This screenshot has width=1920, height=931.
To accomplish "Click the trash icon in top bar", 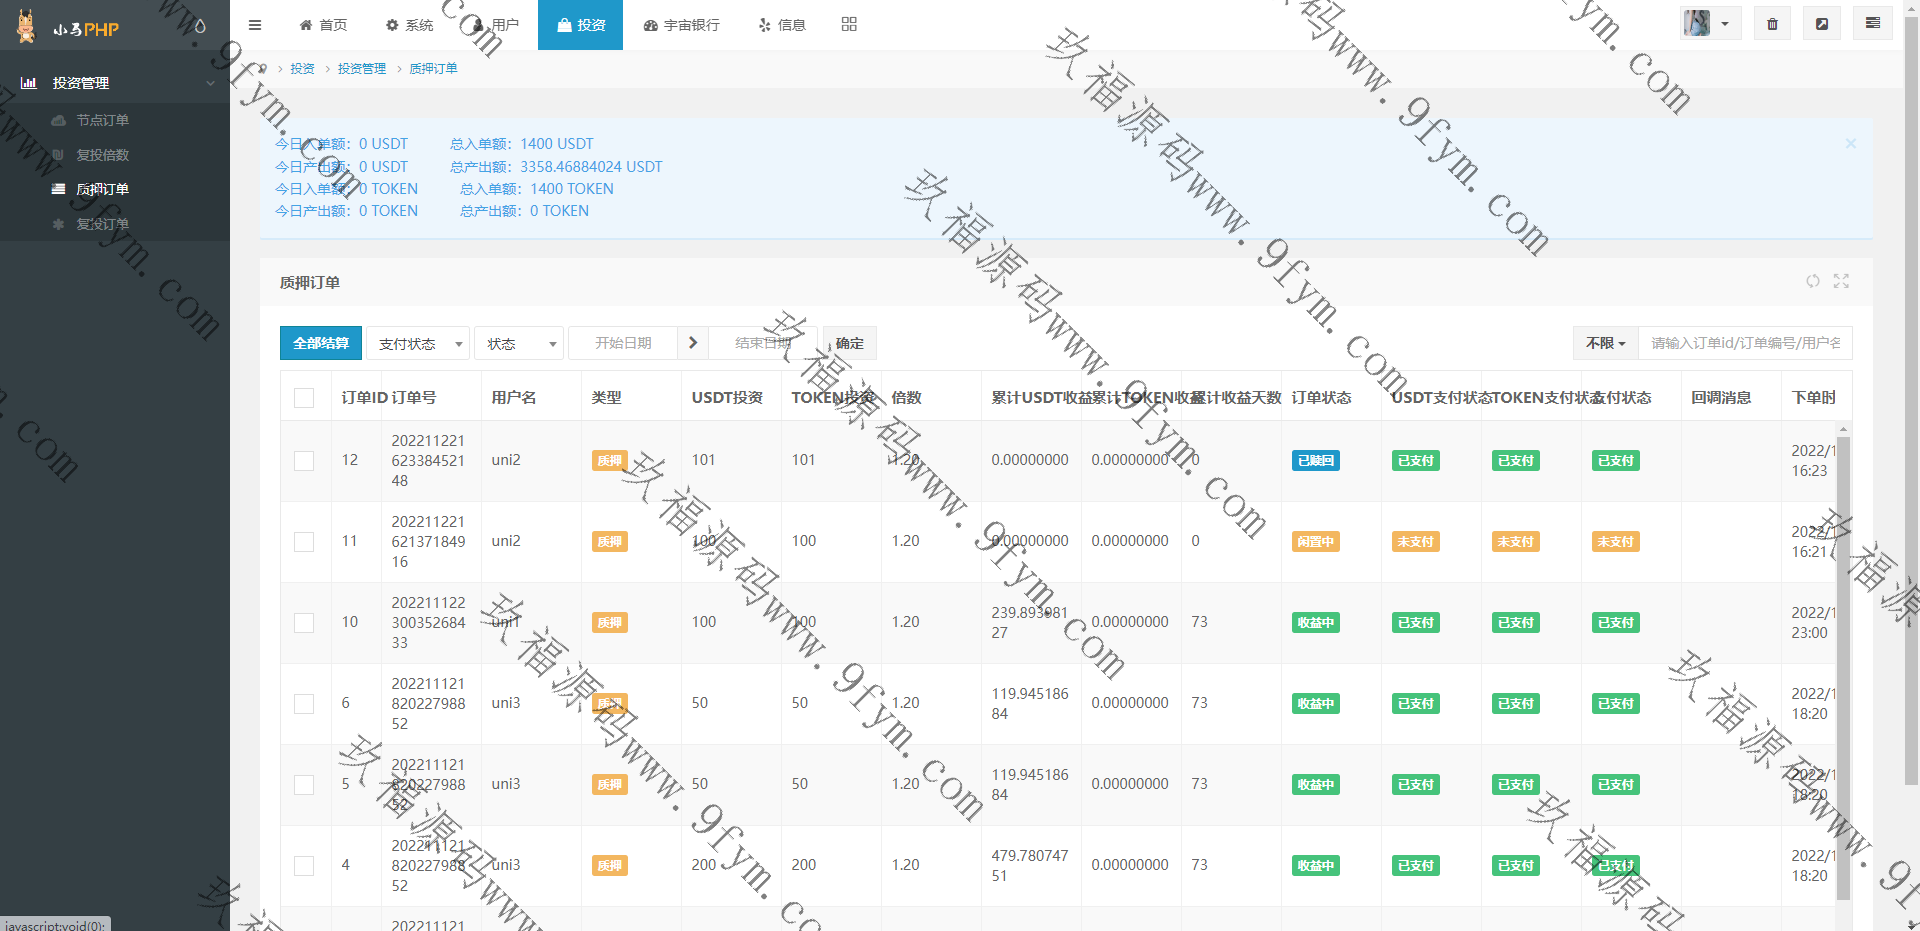I will pos(1772,24).
